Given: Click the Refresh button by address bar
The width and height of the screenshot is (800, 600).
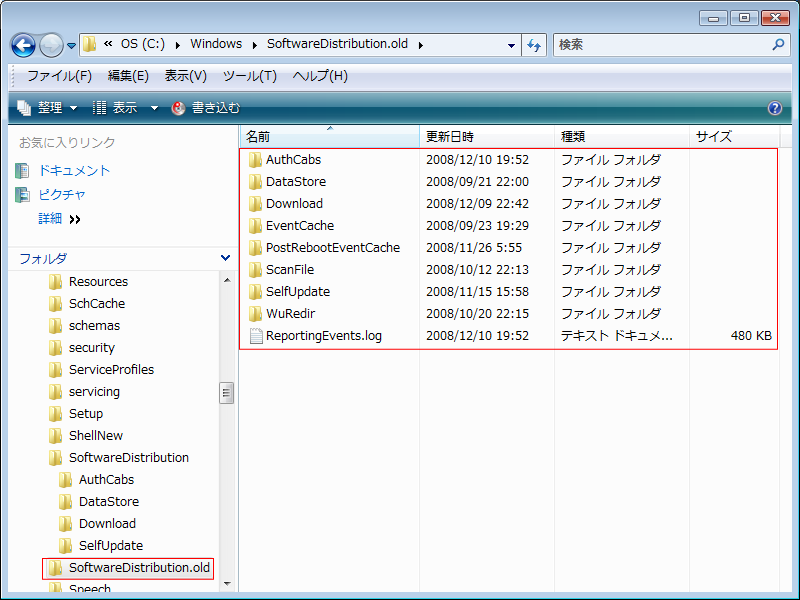Looking at the screenshot, I should coord(534,45).
